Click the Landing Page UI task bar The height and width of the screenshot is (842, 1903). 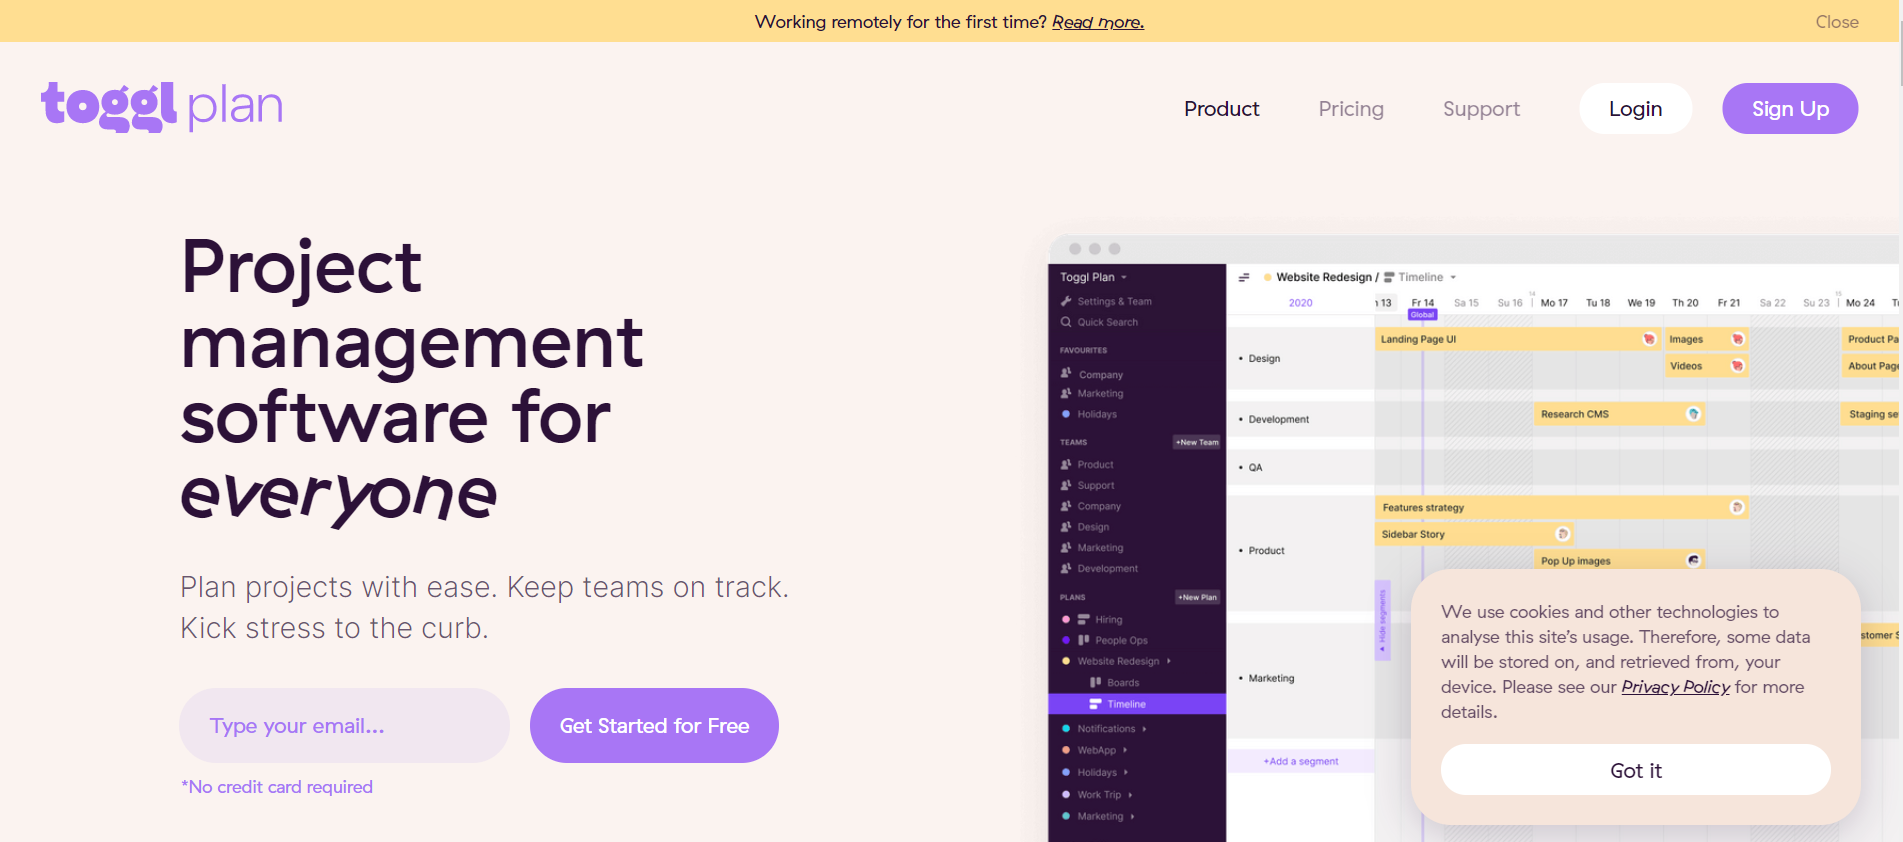coord(1517,339)
